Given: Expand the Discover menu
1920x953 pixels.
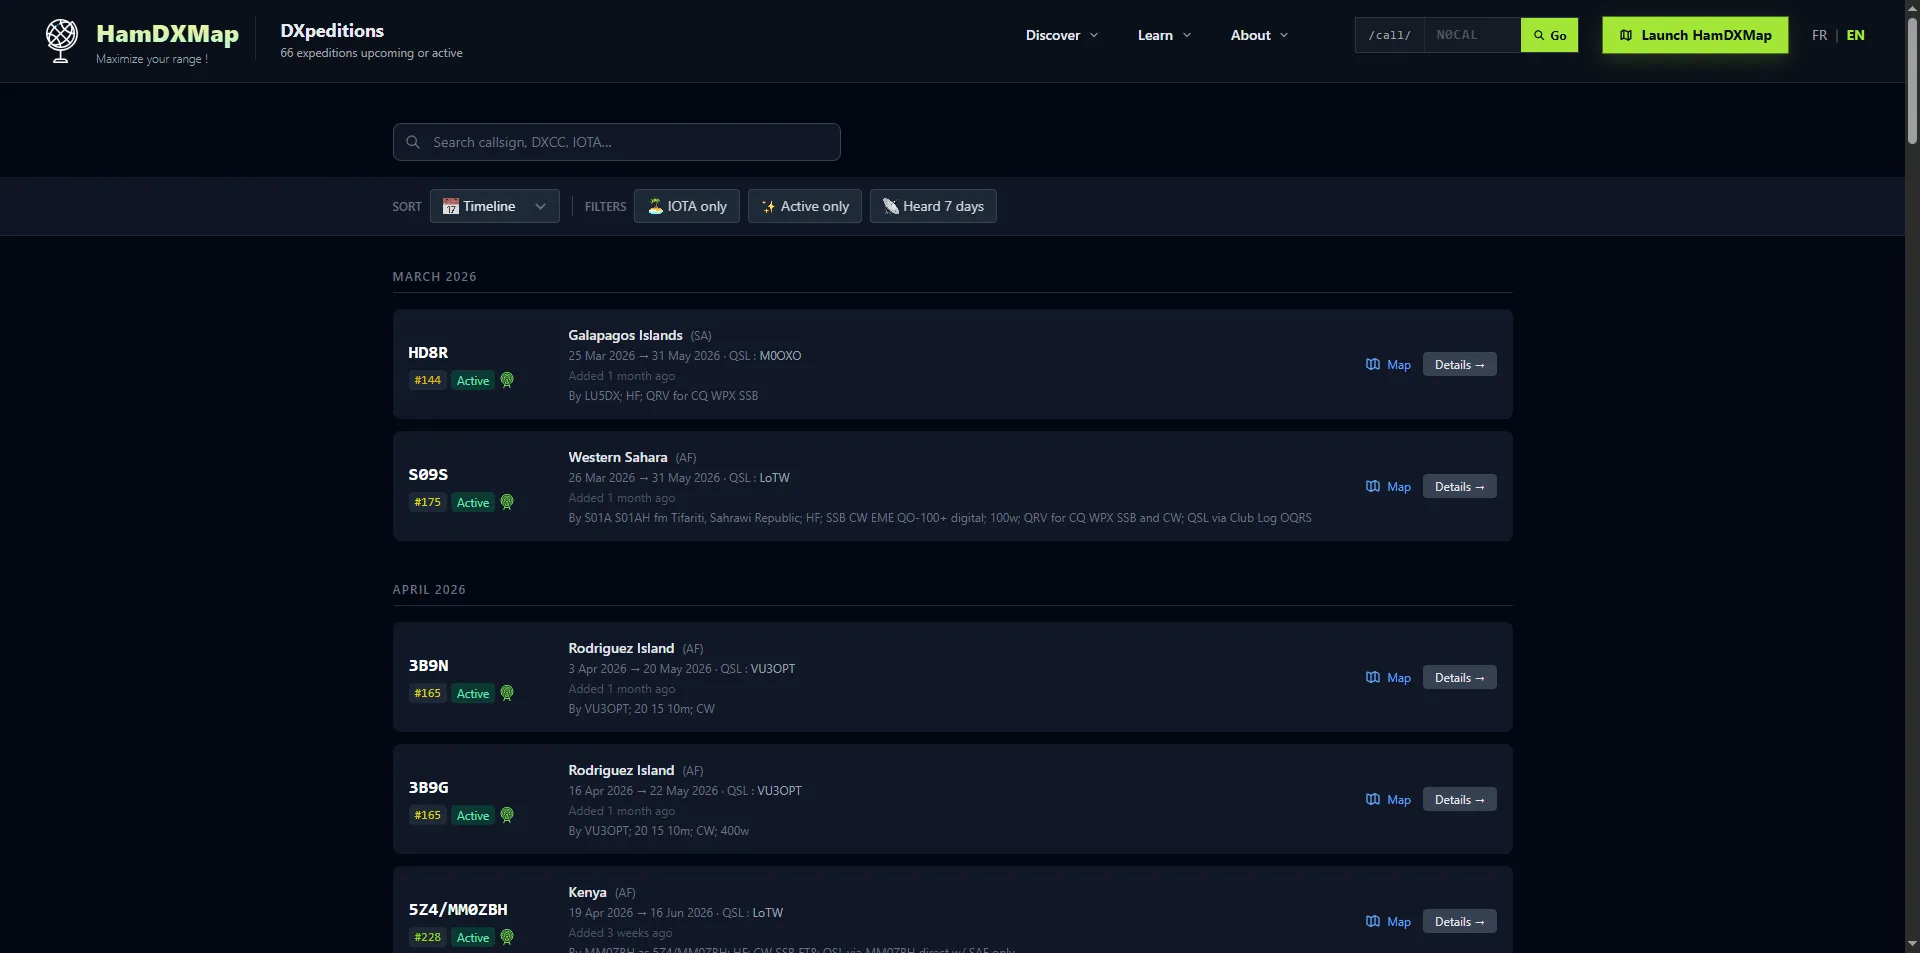Looking at the screenshot, I should point(1062,35).
